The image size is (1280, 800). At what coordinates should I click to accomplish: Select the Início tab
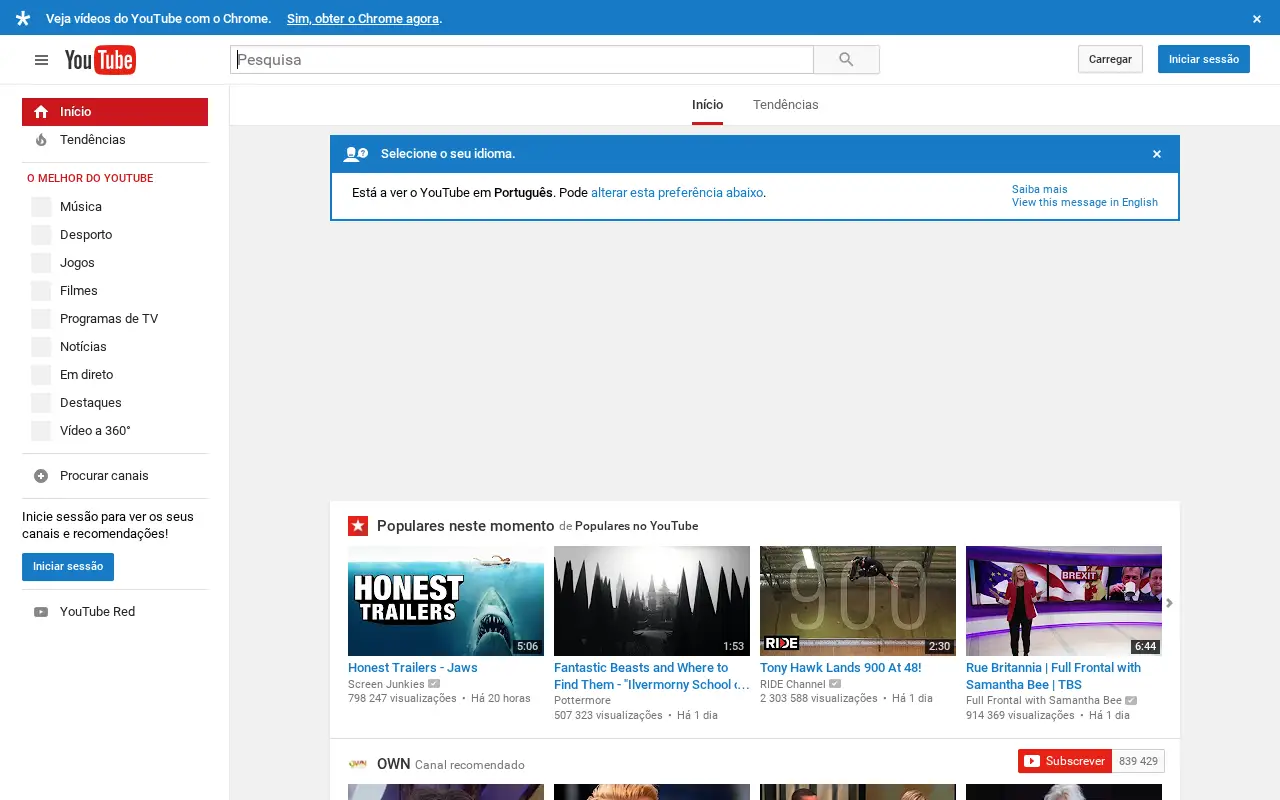707,105
